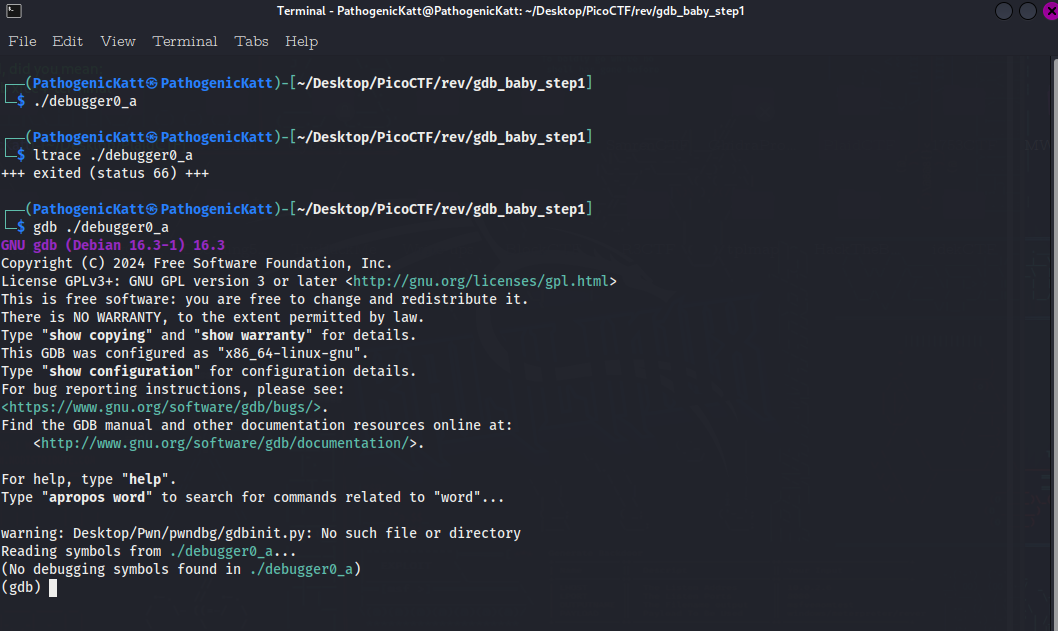Show the Tabs menu
This screenshot has width=1058, height=631.
tap(251, 41)
